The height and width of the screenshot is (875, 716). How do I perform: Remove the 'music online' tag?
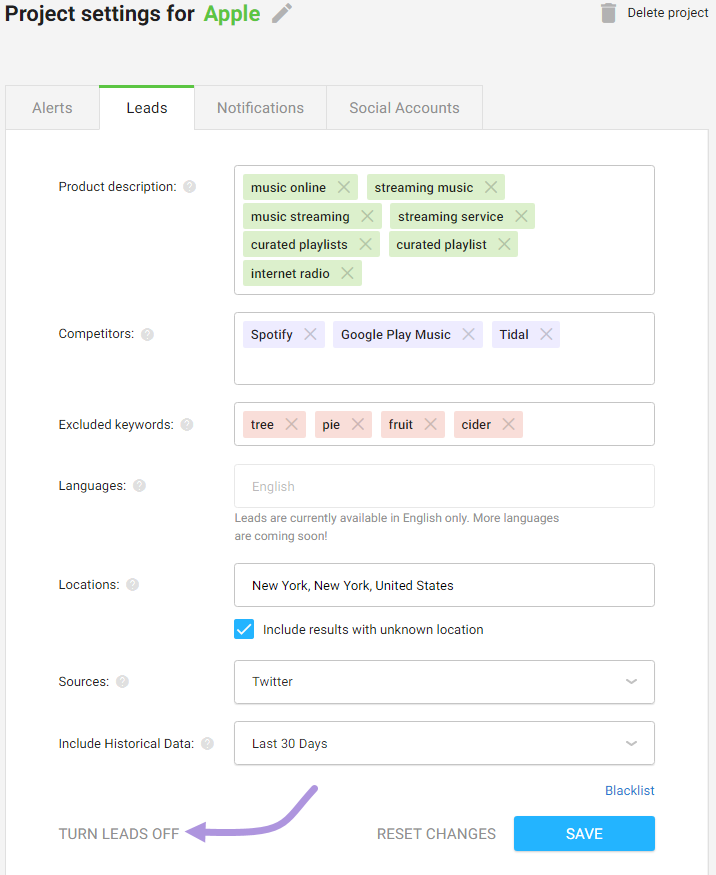point(344,188)
